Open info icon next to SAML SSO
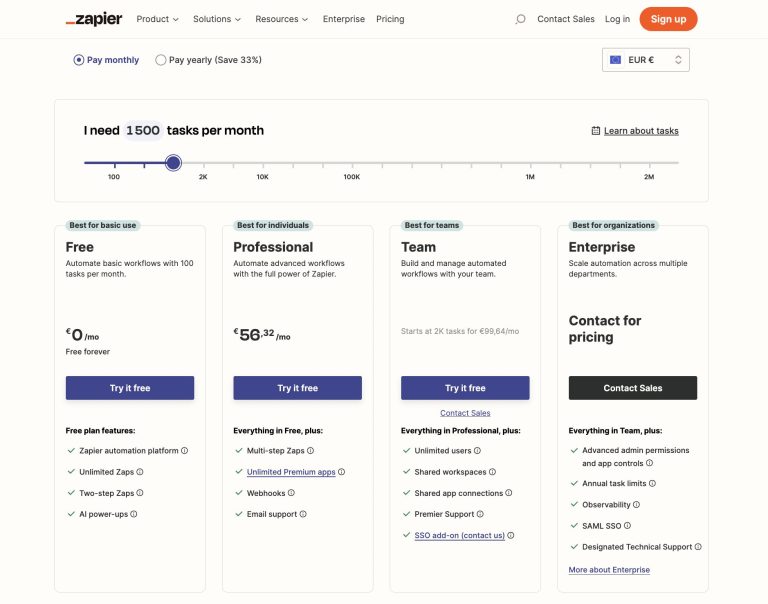The width and height of the screenshot is (768, 604). click(x=627, y=526)
